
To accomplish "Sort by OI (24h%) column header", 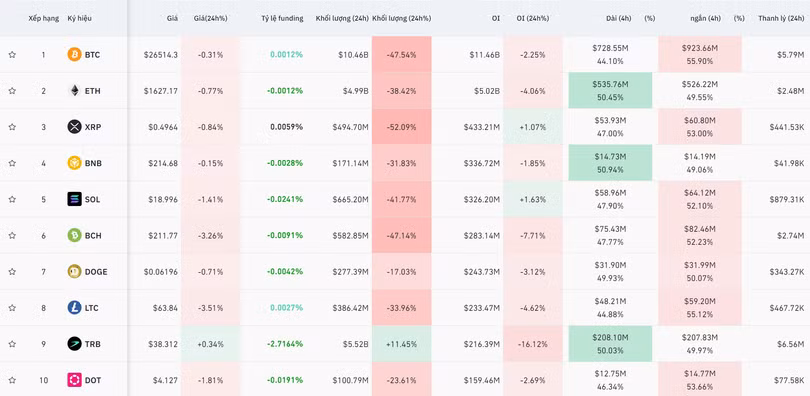I will (533, 18).
